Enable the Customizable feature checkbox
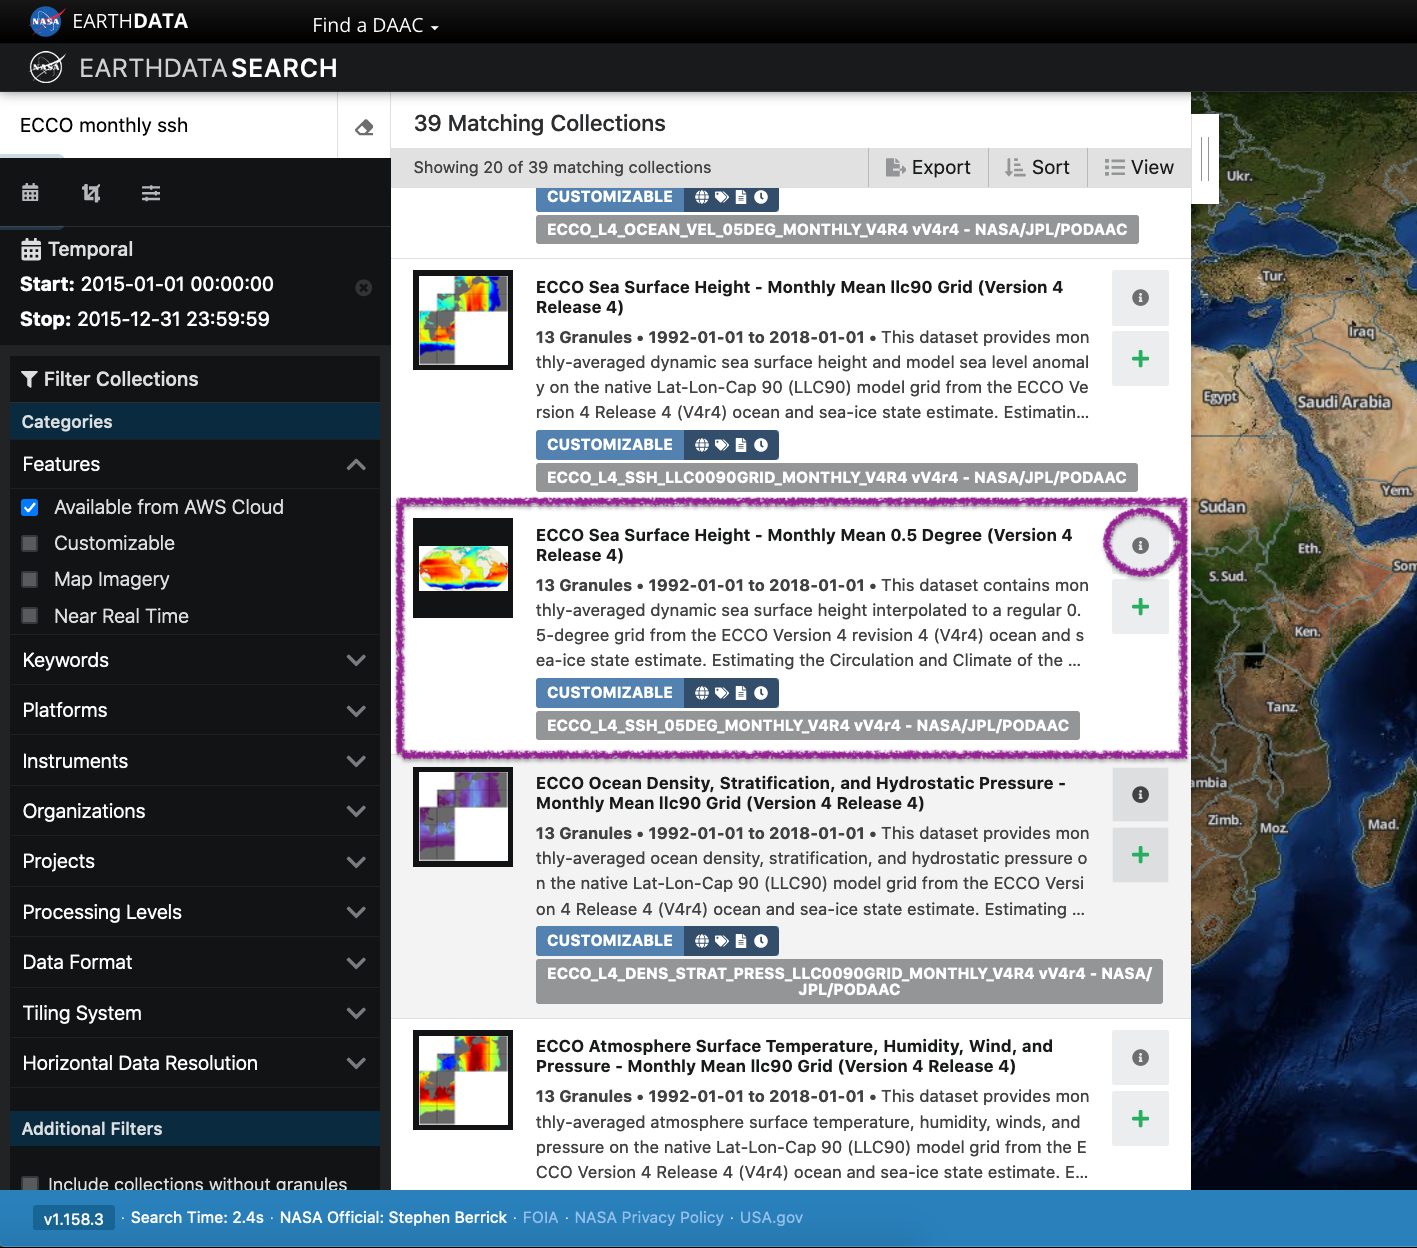The width and height of the screenshot is (1417, 1248). [30, 544]
